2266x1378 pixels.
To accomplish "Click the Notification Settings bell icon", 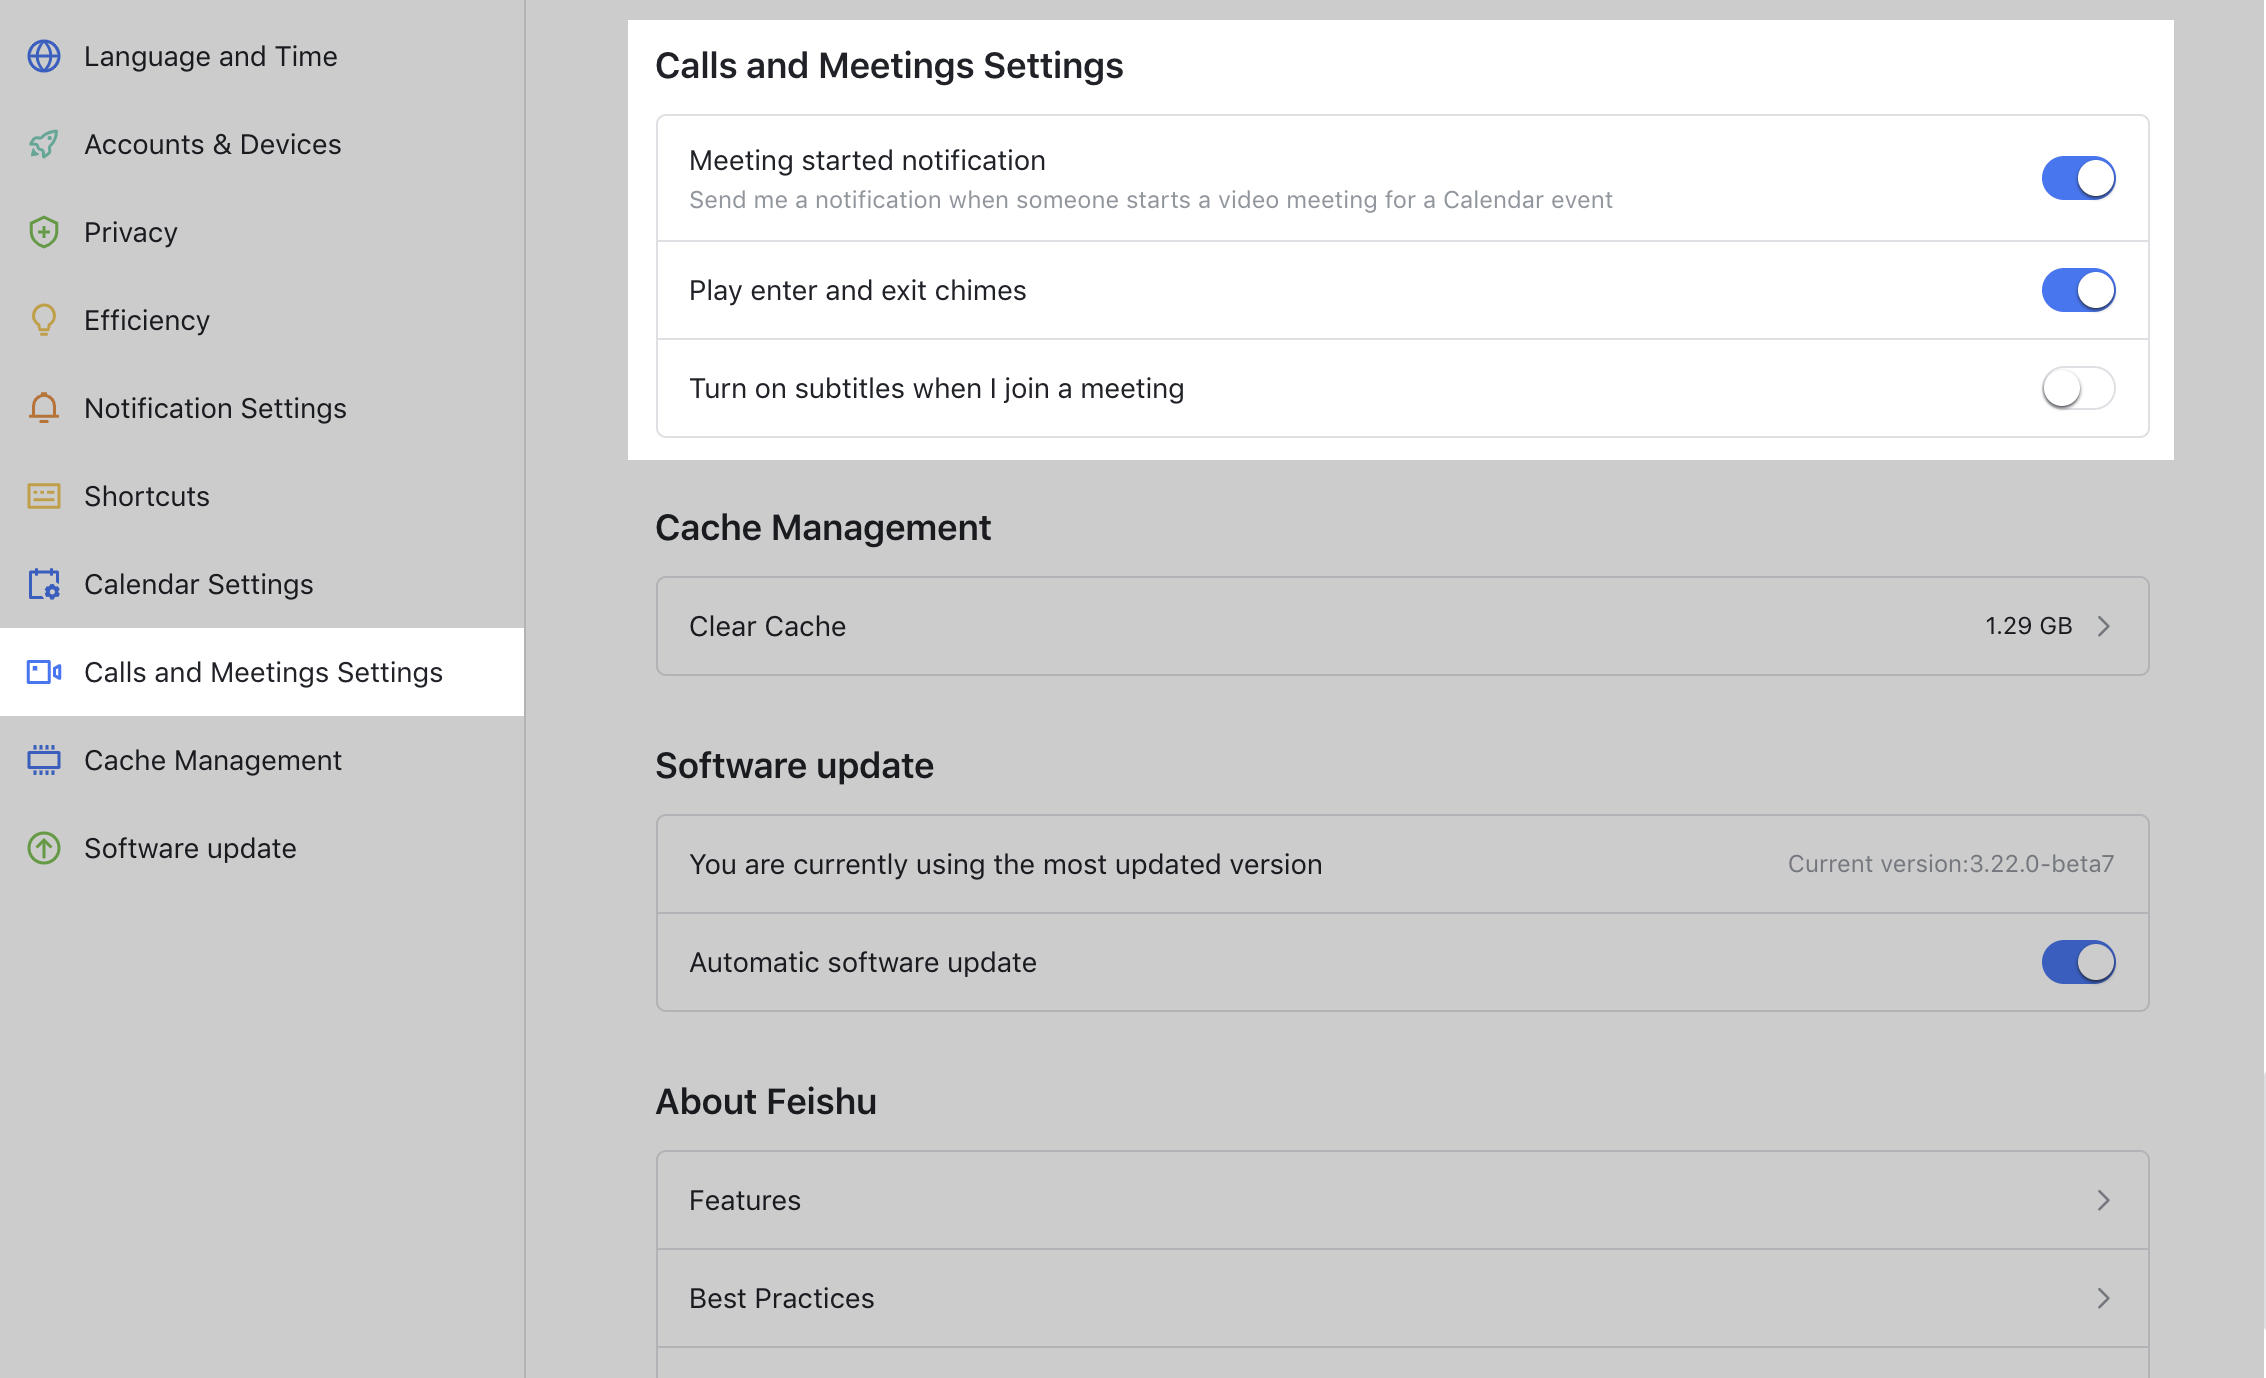I will (44, 408).
